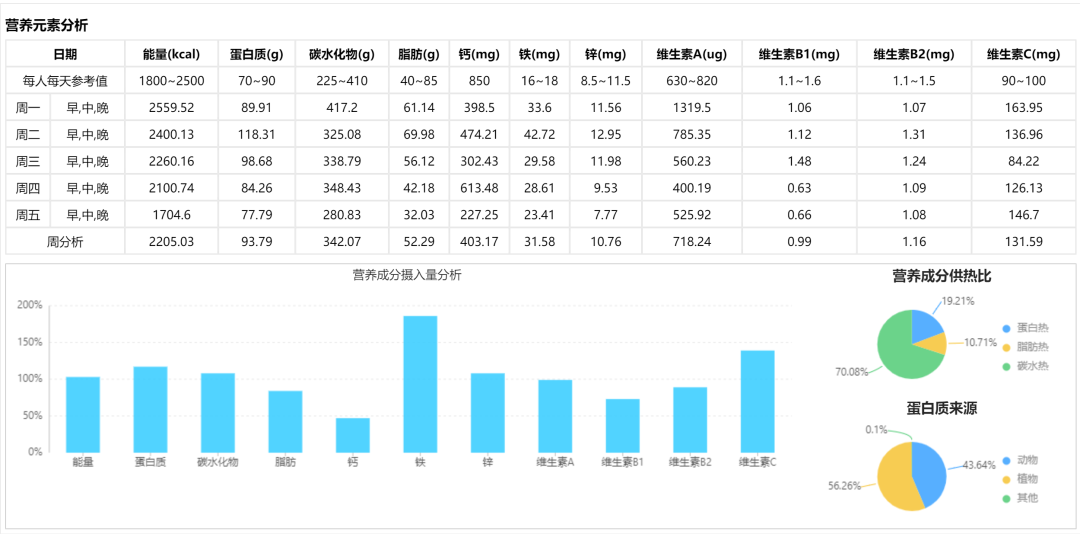The image size is (1080, 534).
Task: Click the 锌 bar in the chart
Action: click(x=488, y=413)
